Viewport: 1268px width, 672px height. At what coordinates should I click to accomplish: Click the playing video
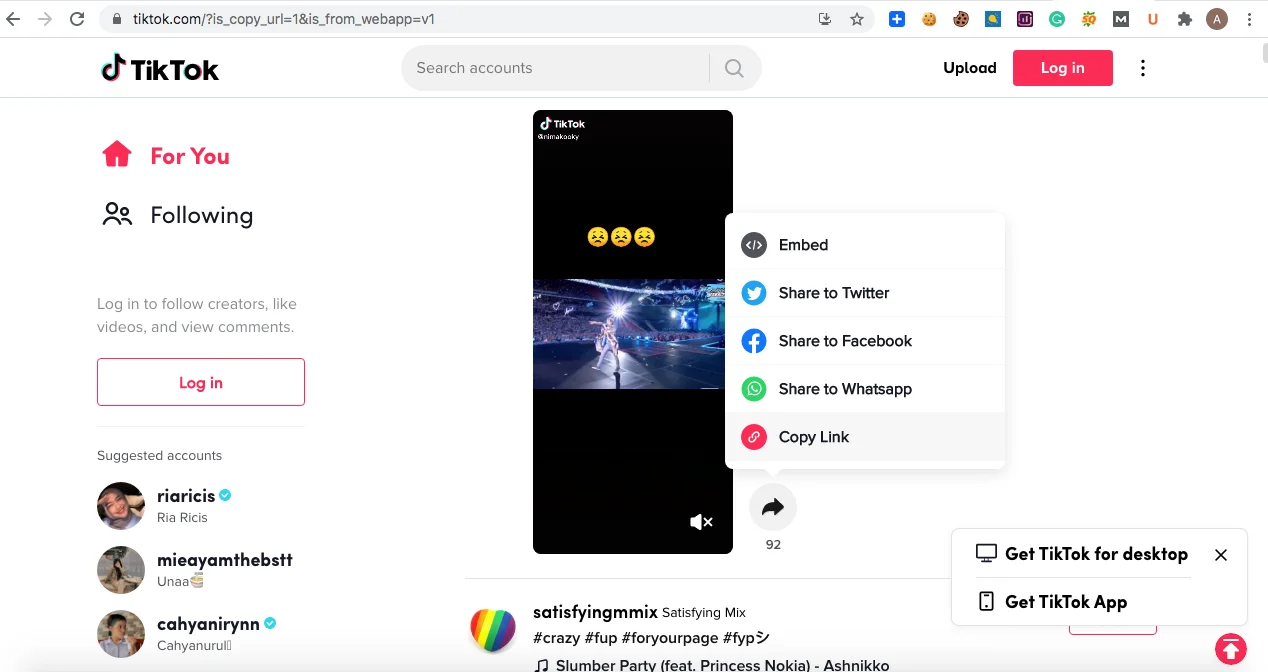(x=633, y=332)
